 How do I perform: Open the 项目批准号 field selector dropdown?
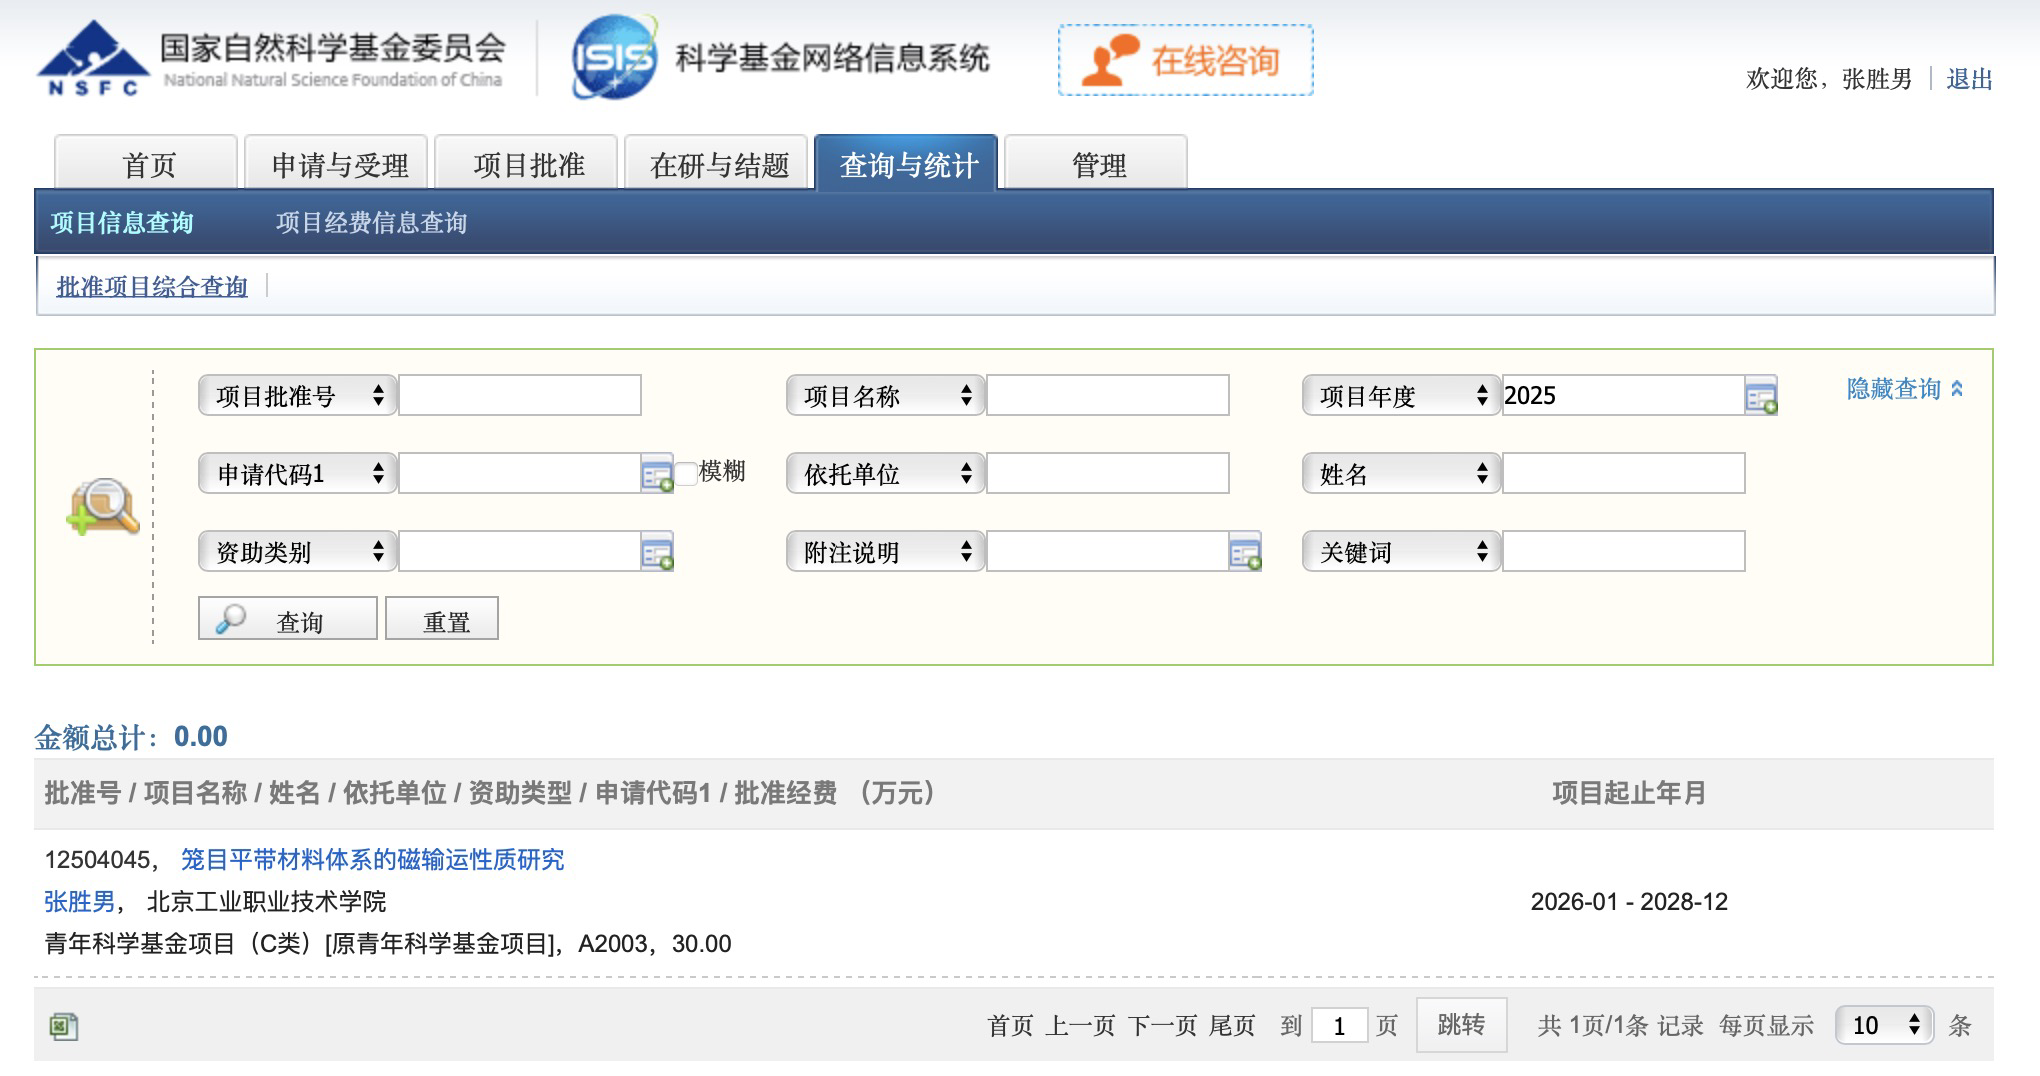coord(298,396)
